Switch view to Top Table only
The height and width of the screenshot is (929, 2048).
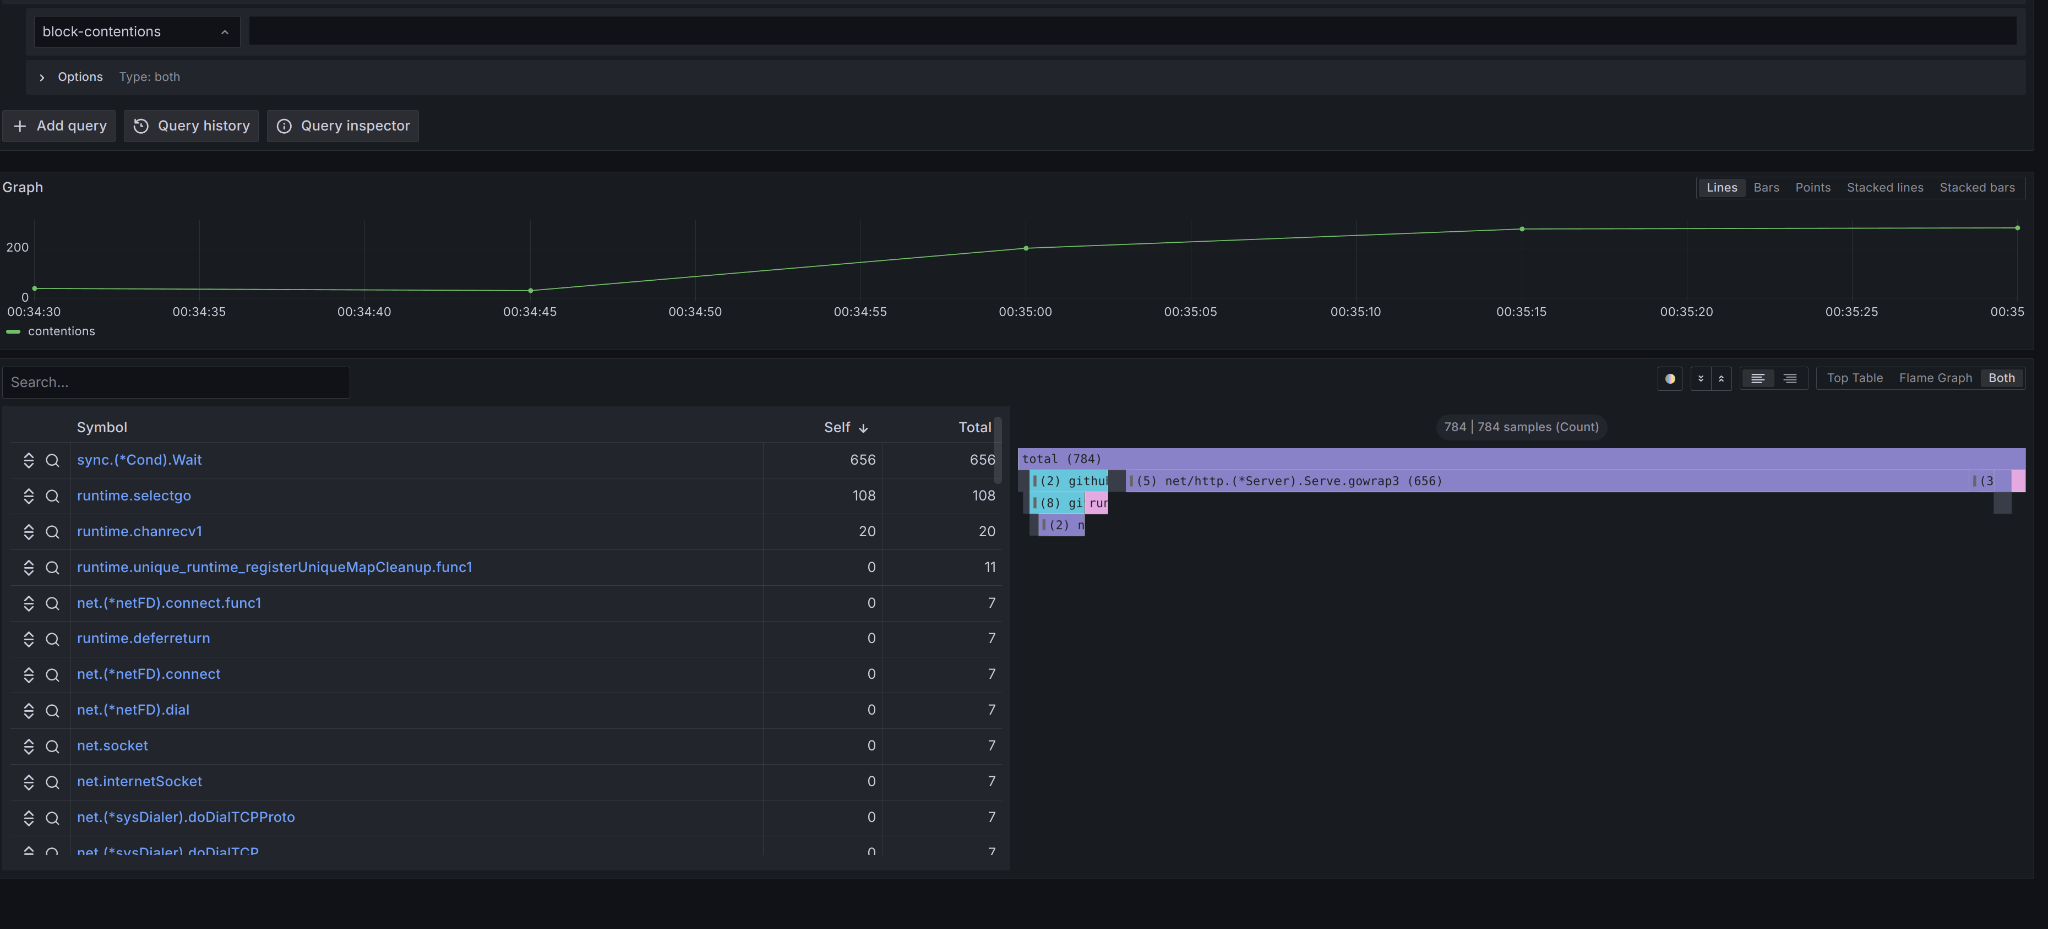(x=1854, y=378)
